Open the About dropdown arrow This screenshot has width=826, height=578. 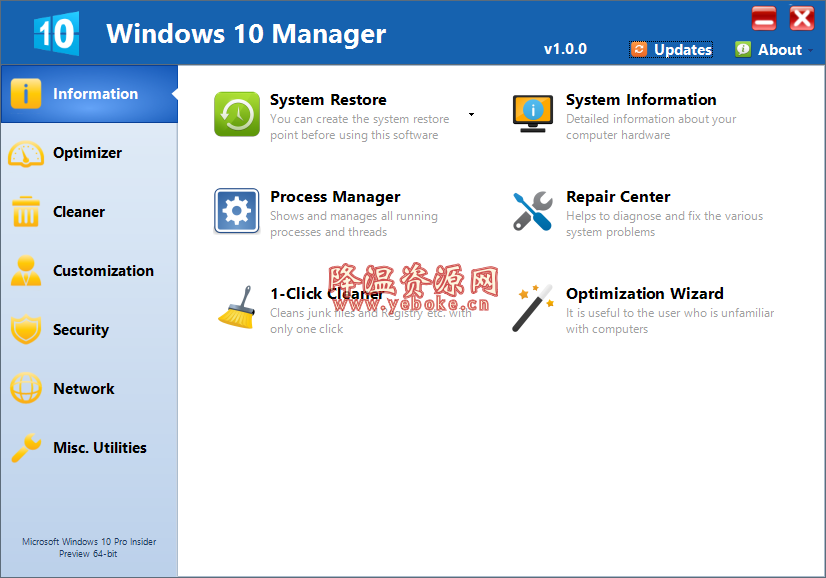[810, 50]
